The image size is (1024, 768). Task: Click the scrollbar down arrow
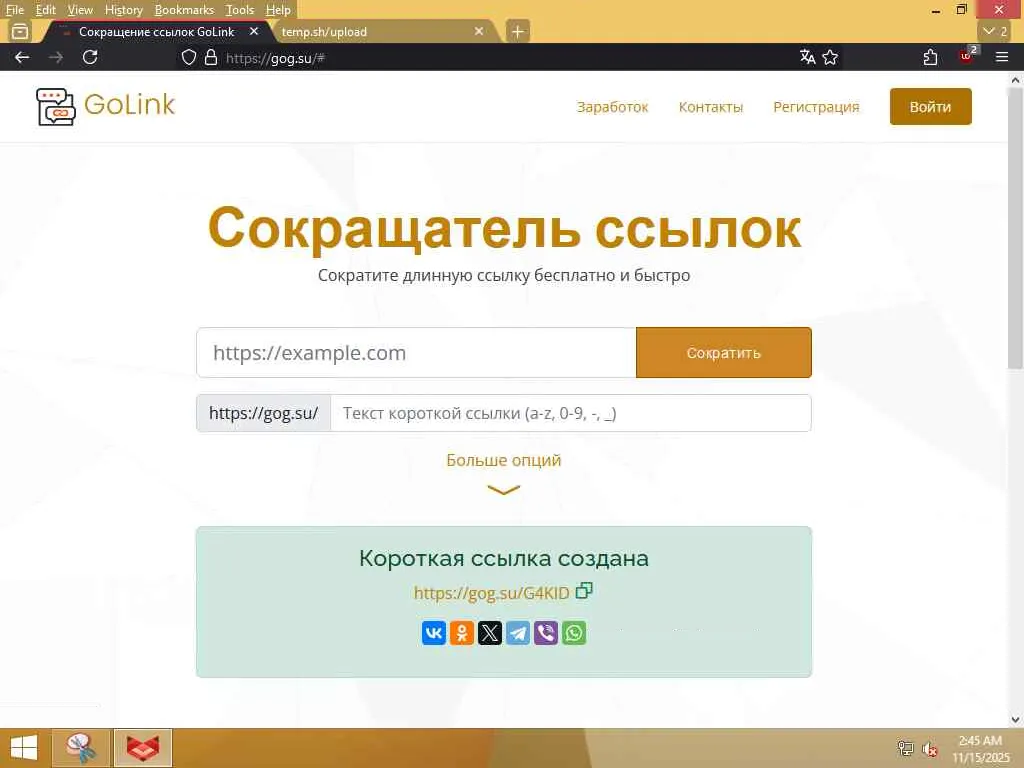tap(1015, 720)
